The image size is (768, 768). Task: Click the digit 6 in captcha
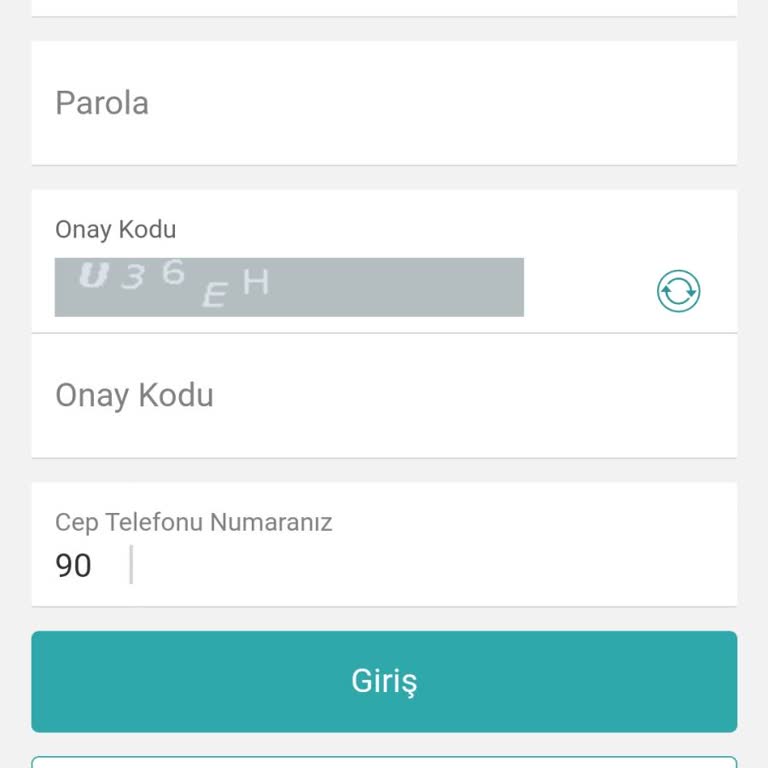click(173, 272)
